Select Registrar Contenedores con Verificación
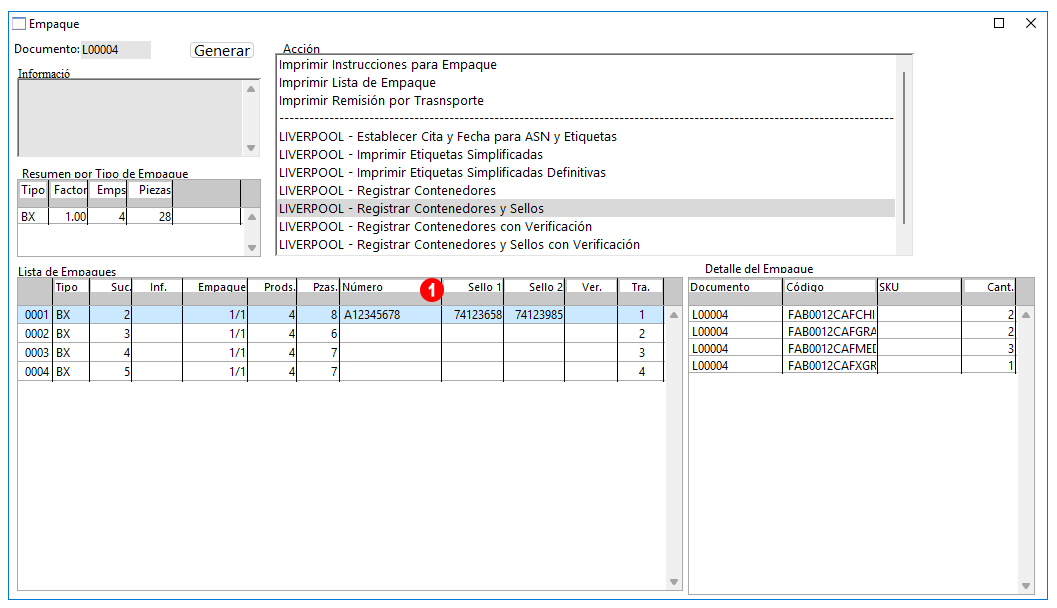 click(x=435, y=227)
